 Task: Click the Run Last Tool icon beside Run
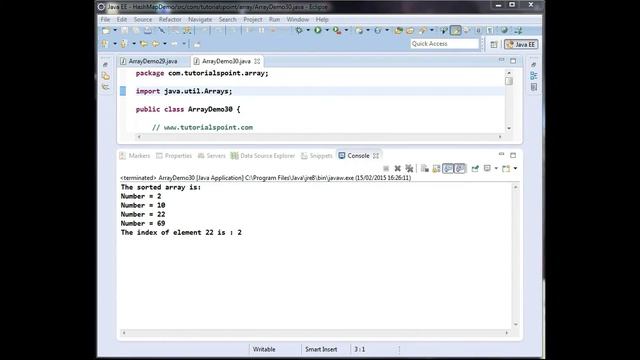[337, 31]
